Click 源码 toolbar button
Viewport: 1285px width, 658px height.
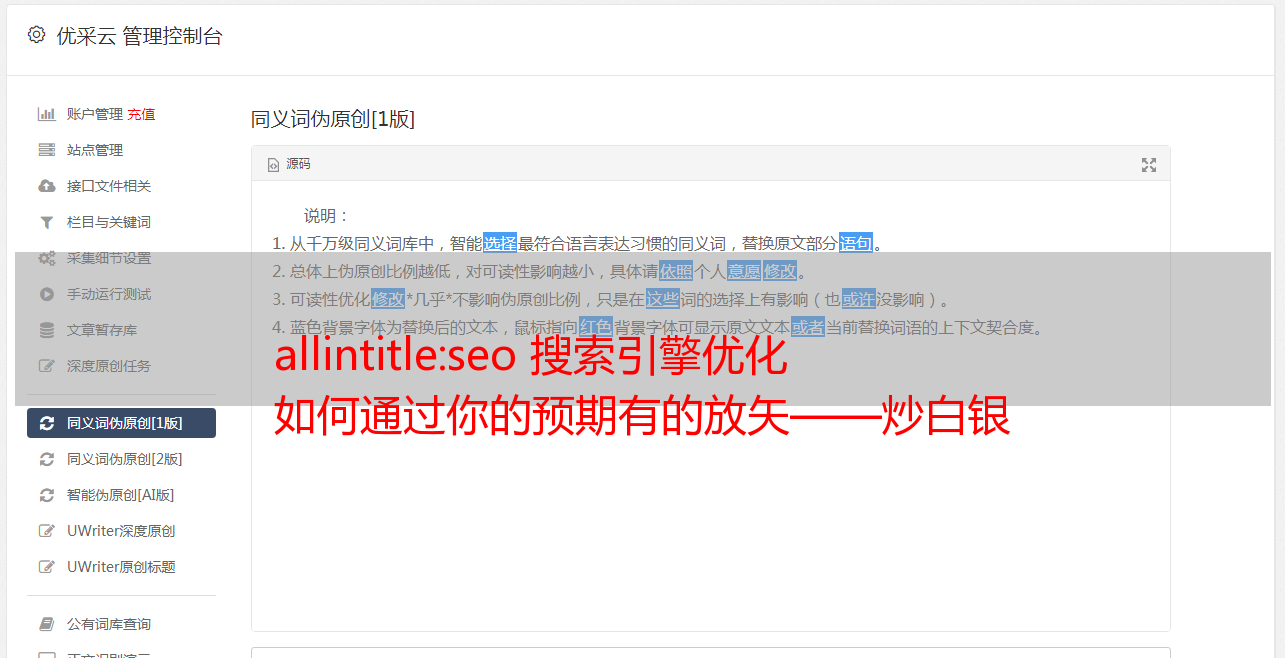[289, 164]
